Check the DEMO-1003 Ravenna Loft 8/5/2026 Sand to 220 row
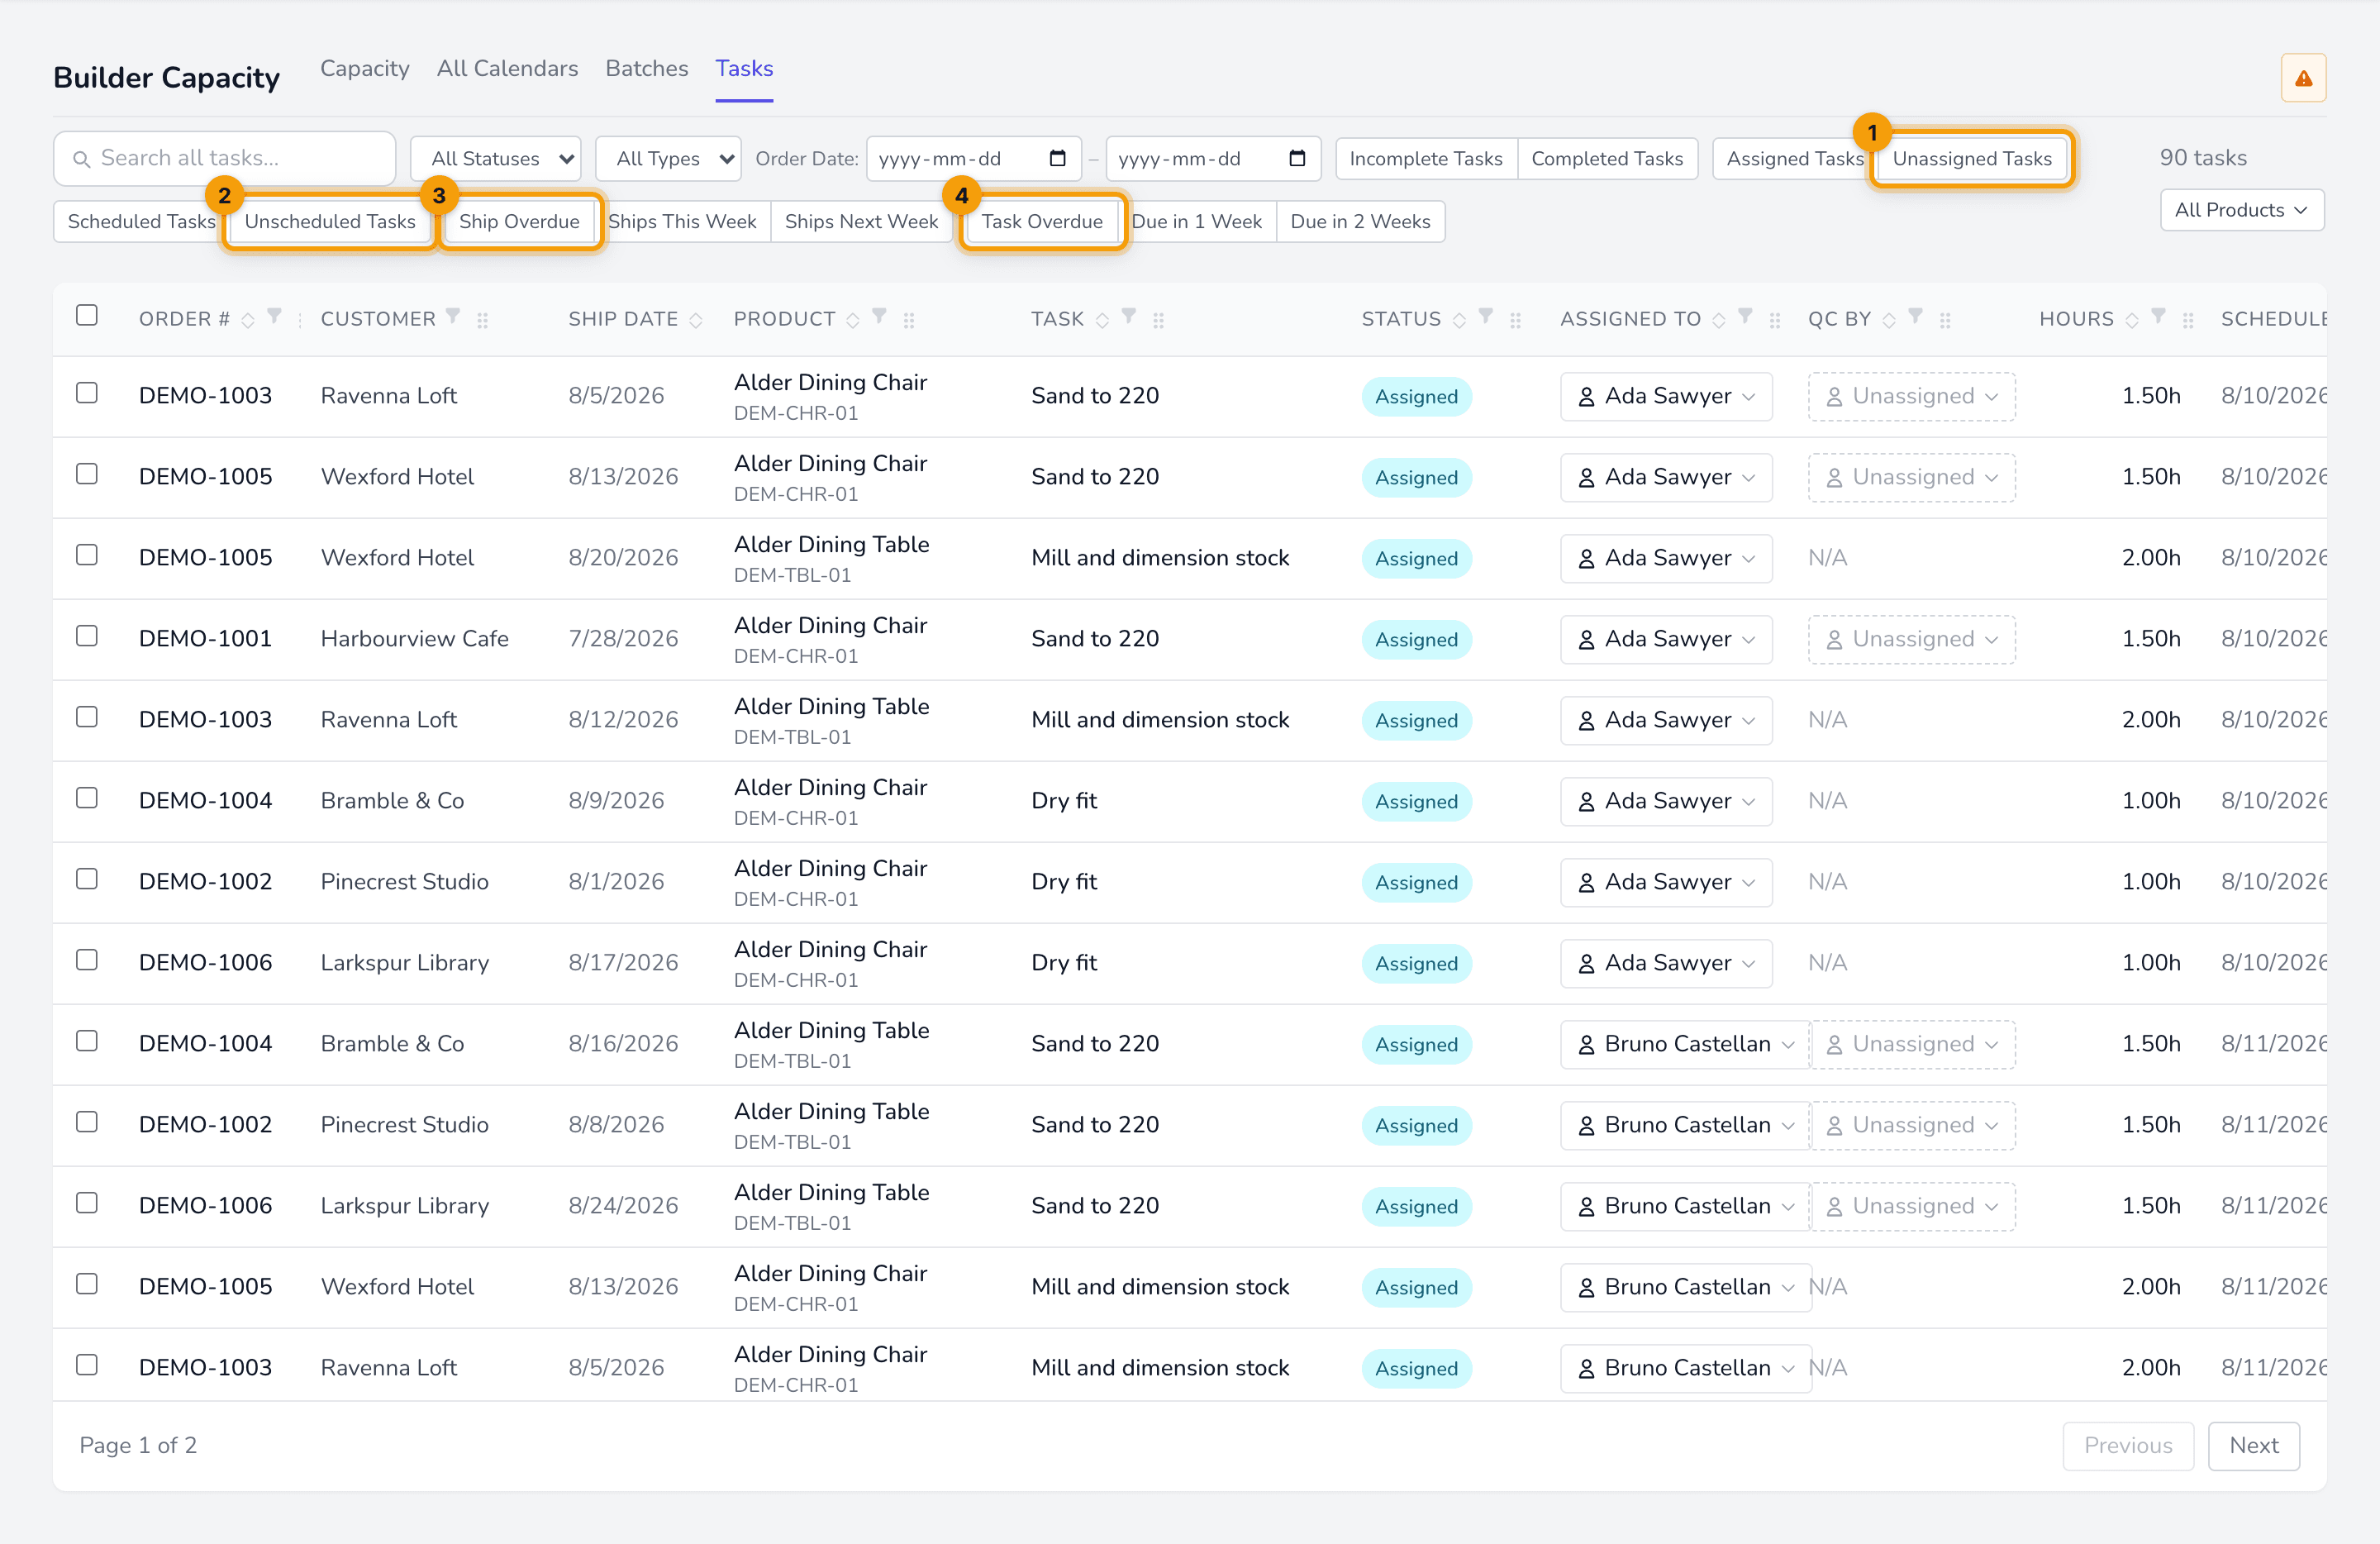Image resolution: width=2380 pixels, height=1544 pixels. pyautogui.click(x=87, y=393)
